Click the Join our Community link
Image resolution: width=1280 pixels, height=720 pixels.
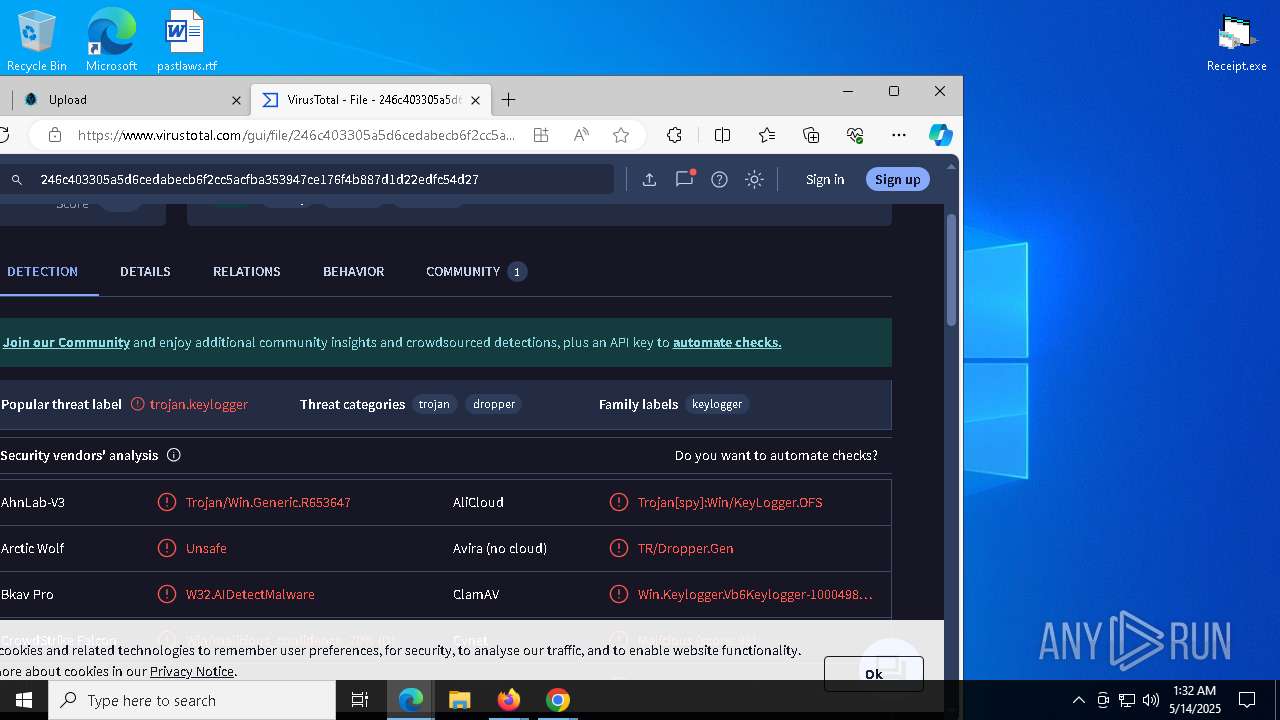(66, 342)
